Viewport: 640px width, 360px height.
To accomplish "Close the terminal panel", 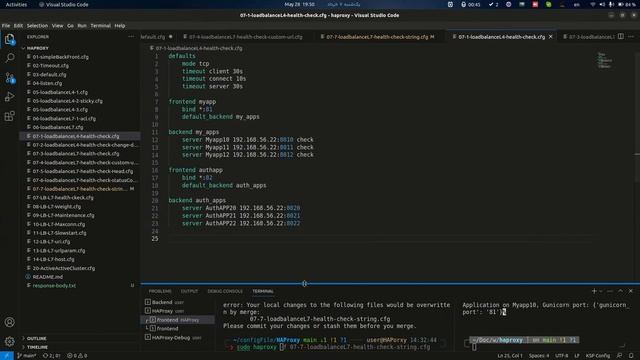I will click(631, 291).
